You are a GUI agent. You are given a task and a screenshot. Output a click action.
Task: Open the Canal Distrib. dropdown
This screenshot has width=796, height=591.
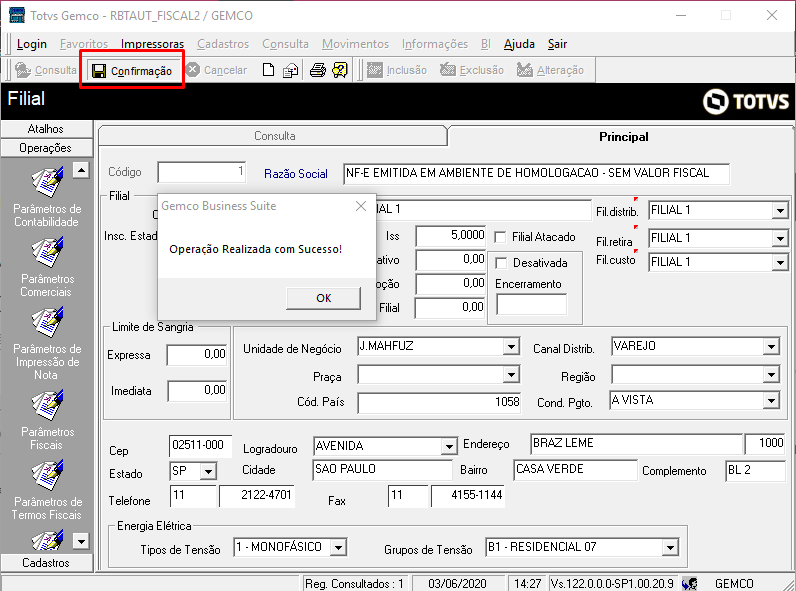coord(771,346)
